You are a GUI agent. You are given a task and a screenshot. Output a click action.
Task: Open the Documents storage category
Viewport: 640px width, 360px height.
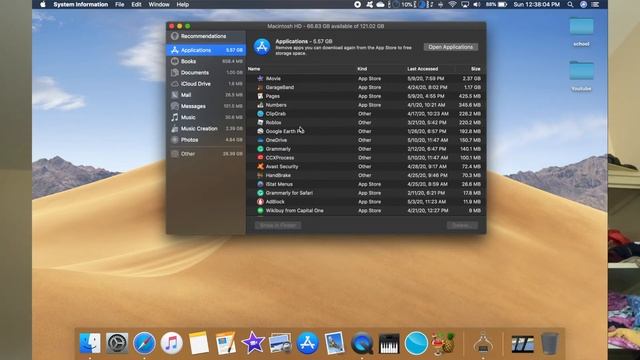206,72
